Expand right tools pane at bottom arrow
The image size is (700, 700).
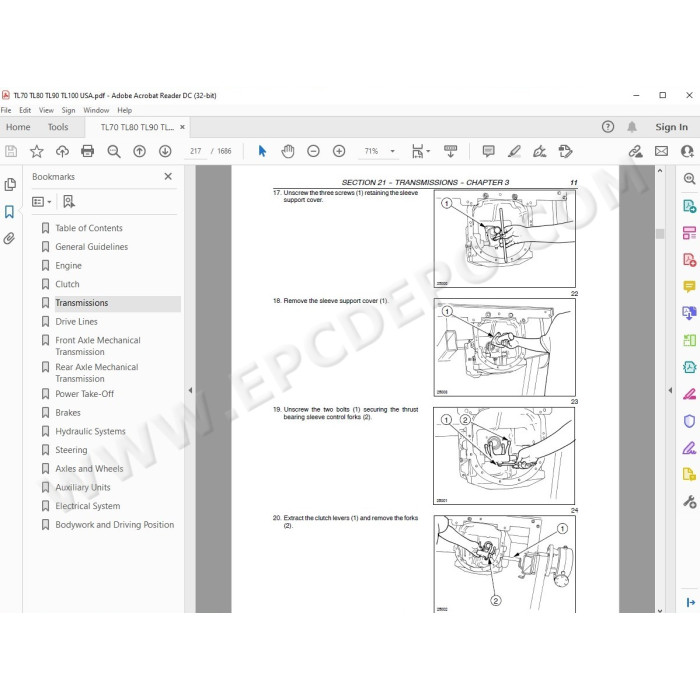tap(690, 602)
